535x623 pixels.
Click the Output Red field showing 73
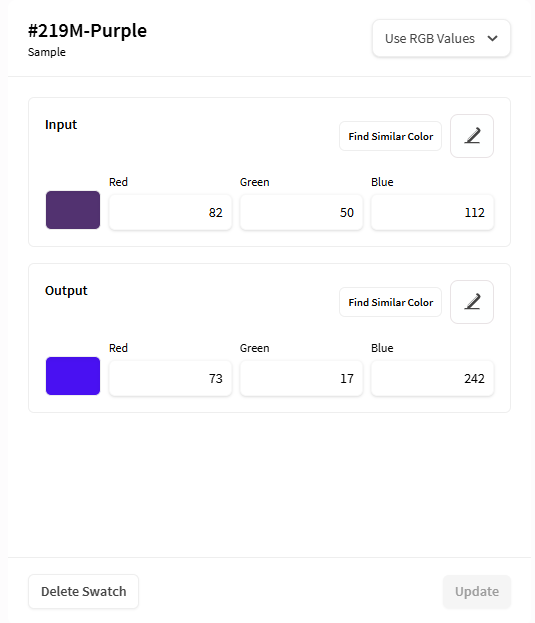pos(170,379)
